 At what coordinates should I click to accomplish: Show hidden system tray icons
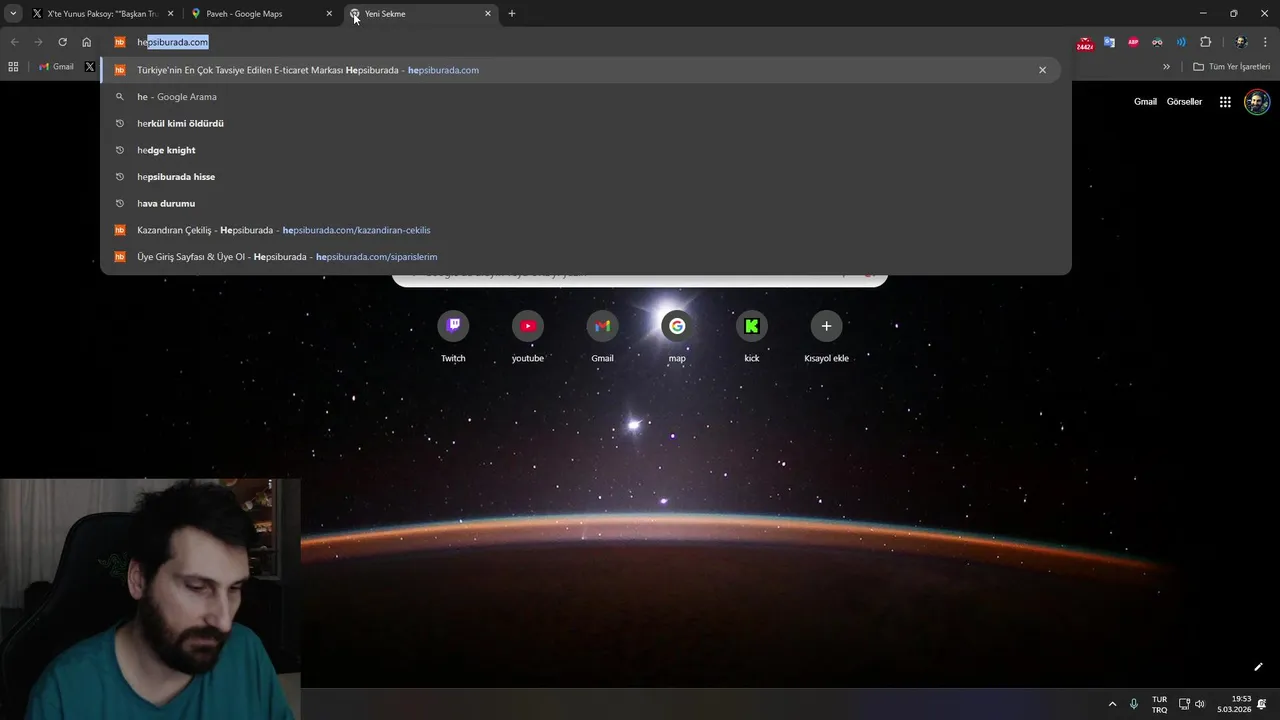pyautogui.click(x=1112, y=704)
